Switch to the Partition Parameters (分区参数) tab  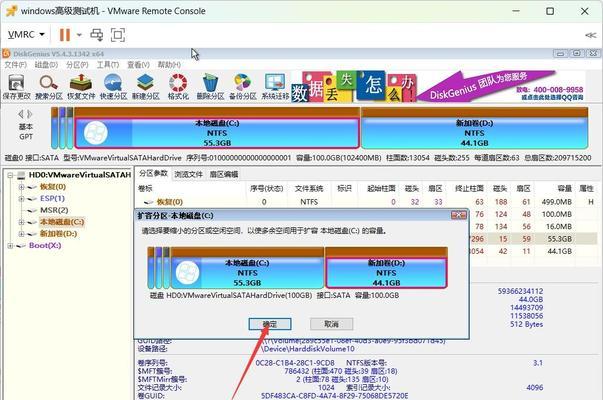click(x=153, y=174)
